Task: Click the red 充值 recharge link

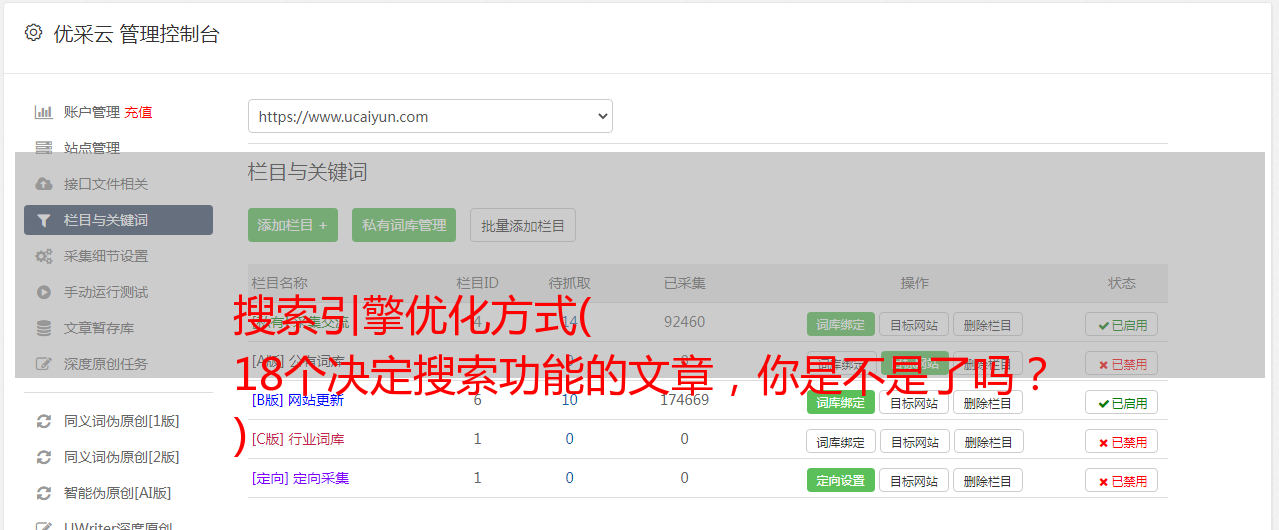Action: [138, 112]
